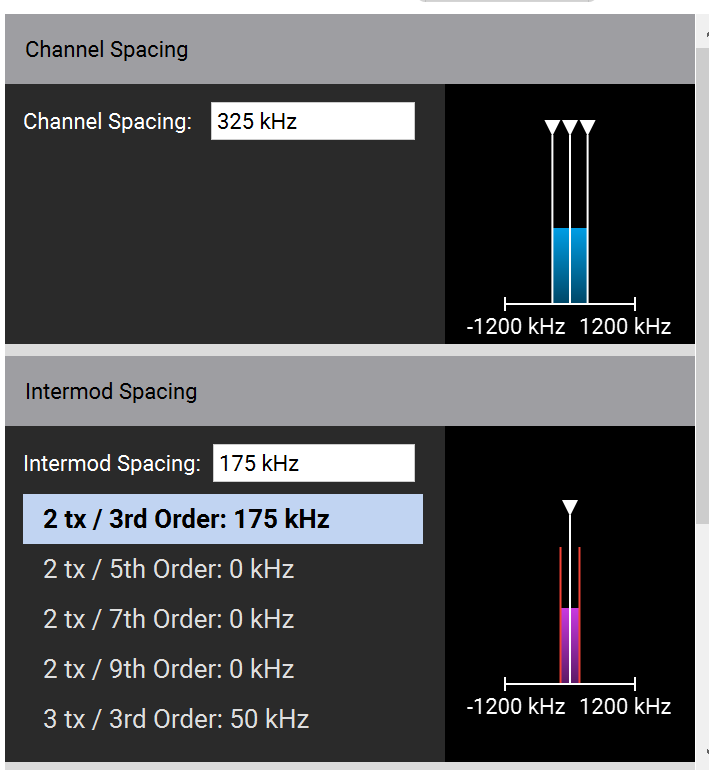This screenshot has width=709, height=771.
Task: Click left triangle marker in channel diagram
Action: (x=552, y=127)
